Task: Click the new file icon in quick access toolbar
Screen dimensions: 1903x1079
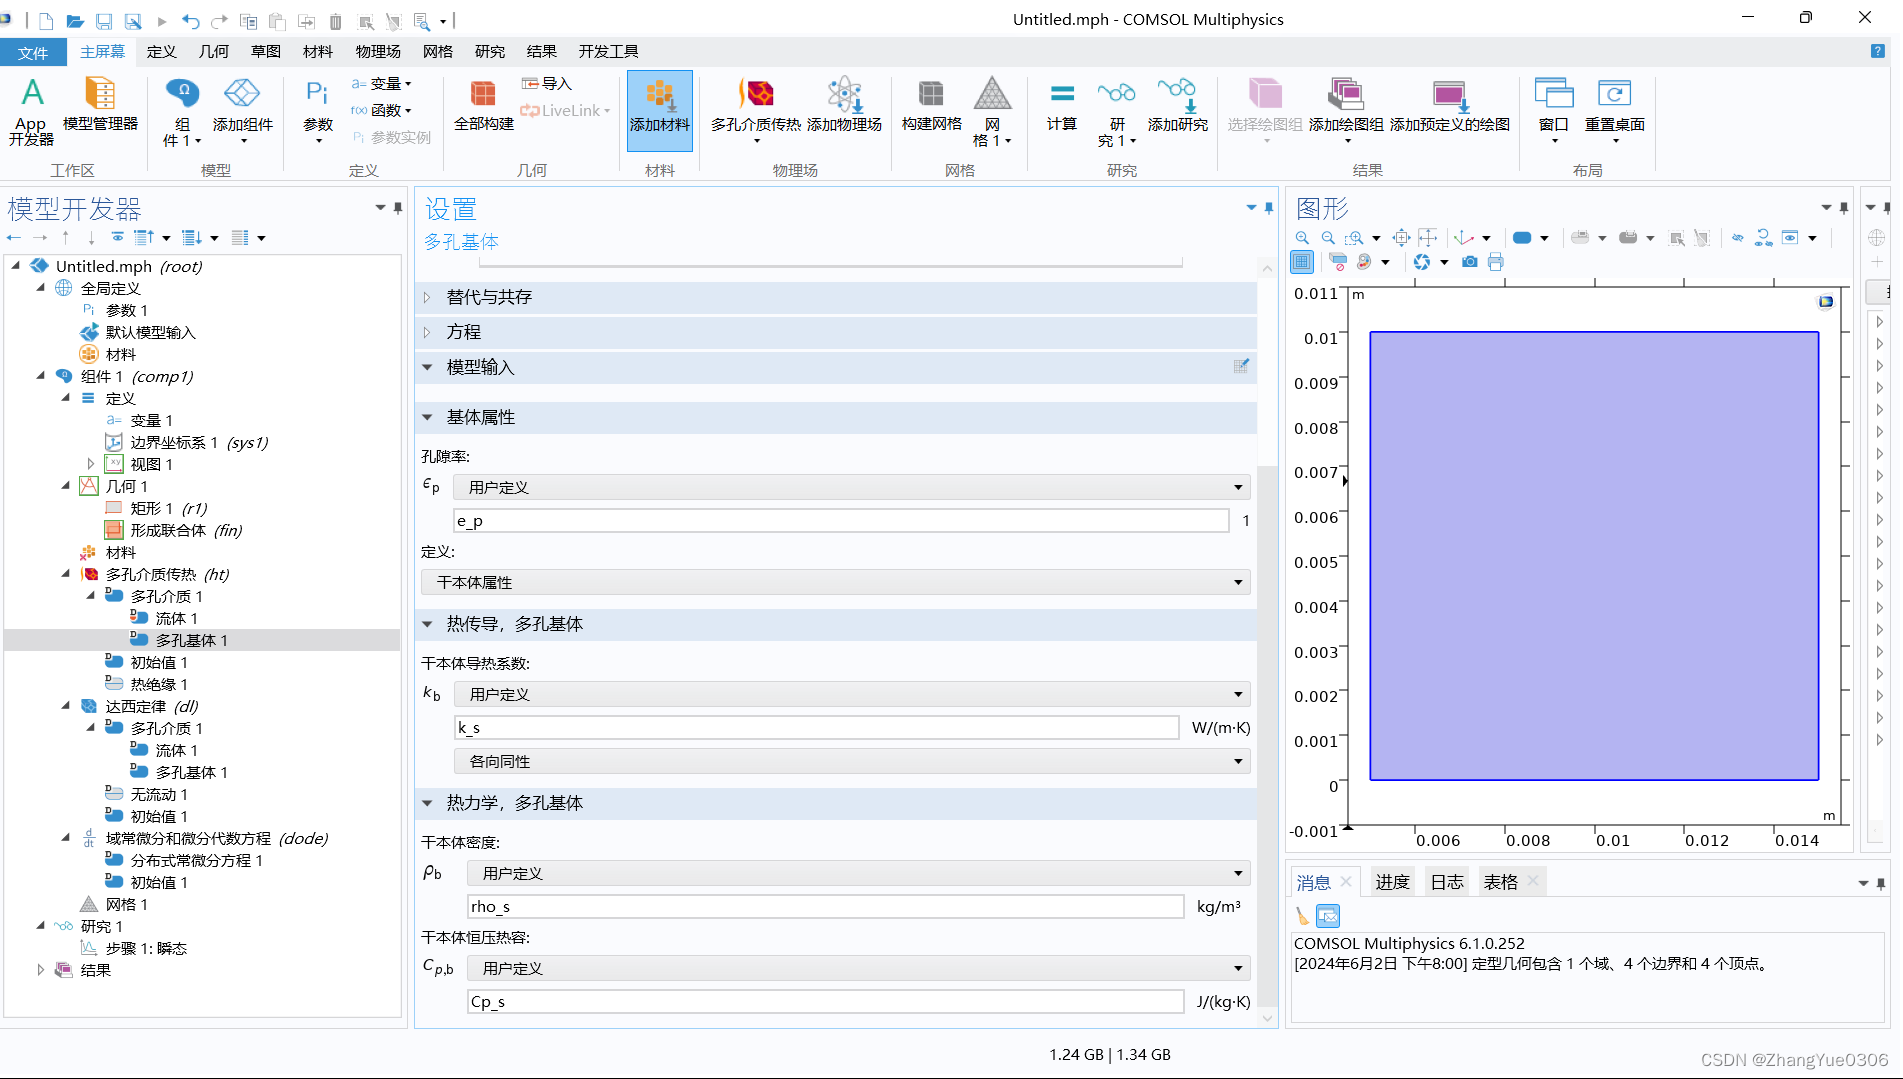Action: (x=46, y=20)
